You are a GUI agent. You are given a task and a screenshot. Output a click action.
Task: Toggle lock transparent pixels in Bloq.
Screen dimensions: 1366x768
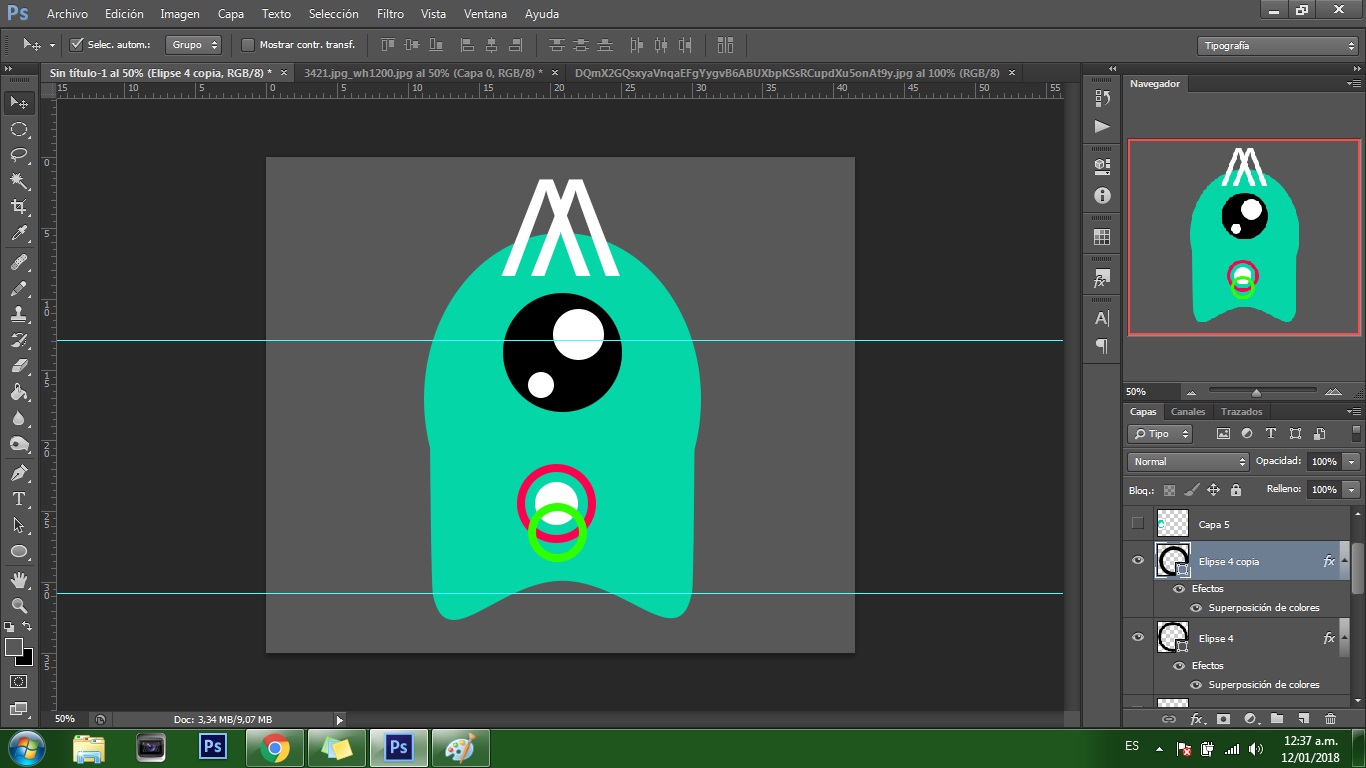1169,490
